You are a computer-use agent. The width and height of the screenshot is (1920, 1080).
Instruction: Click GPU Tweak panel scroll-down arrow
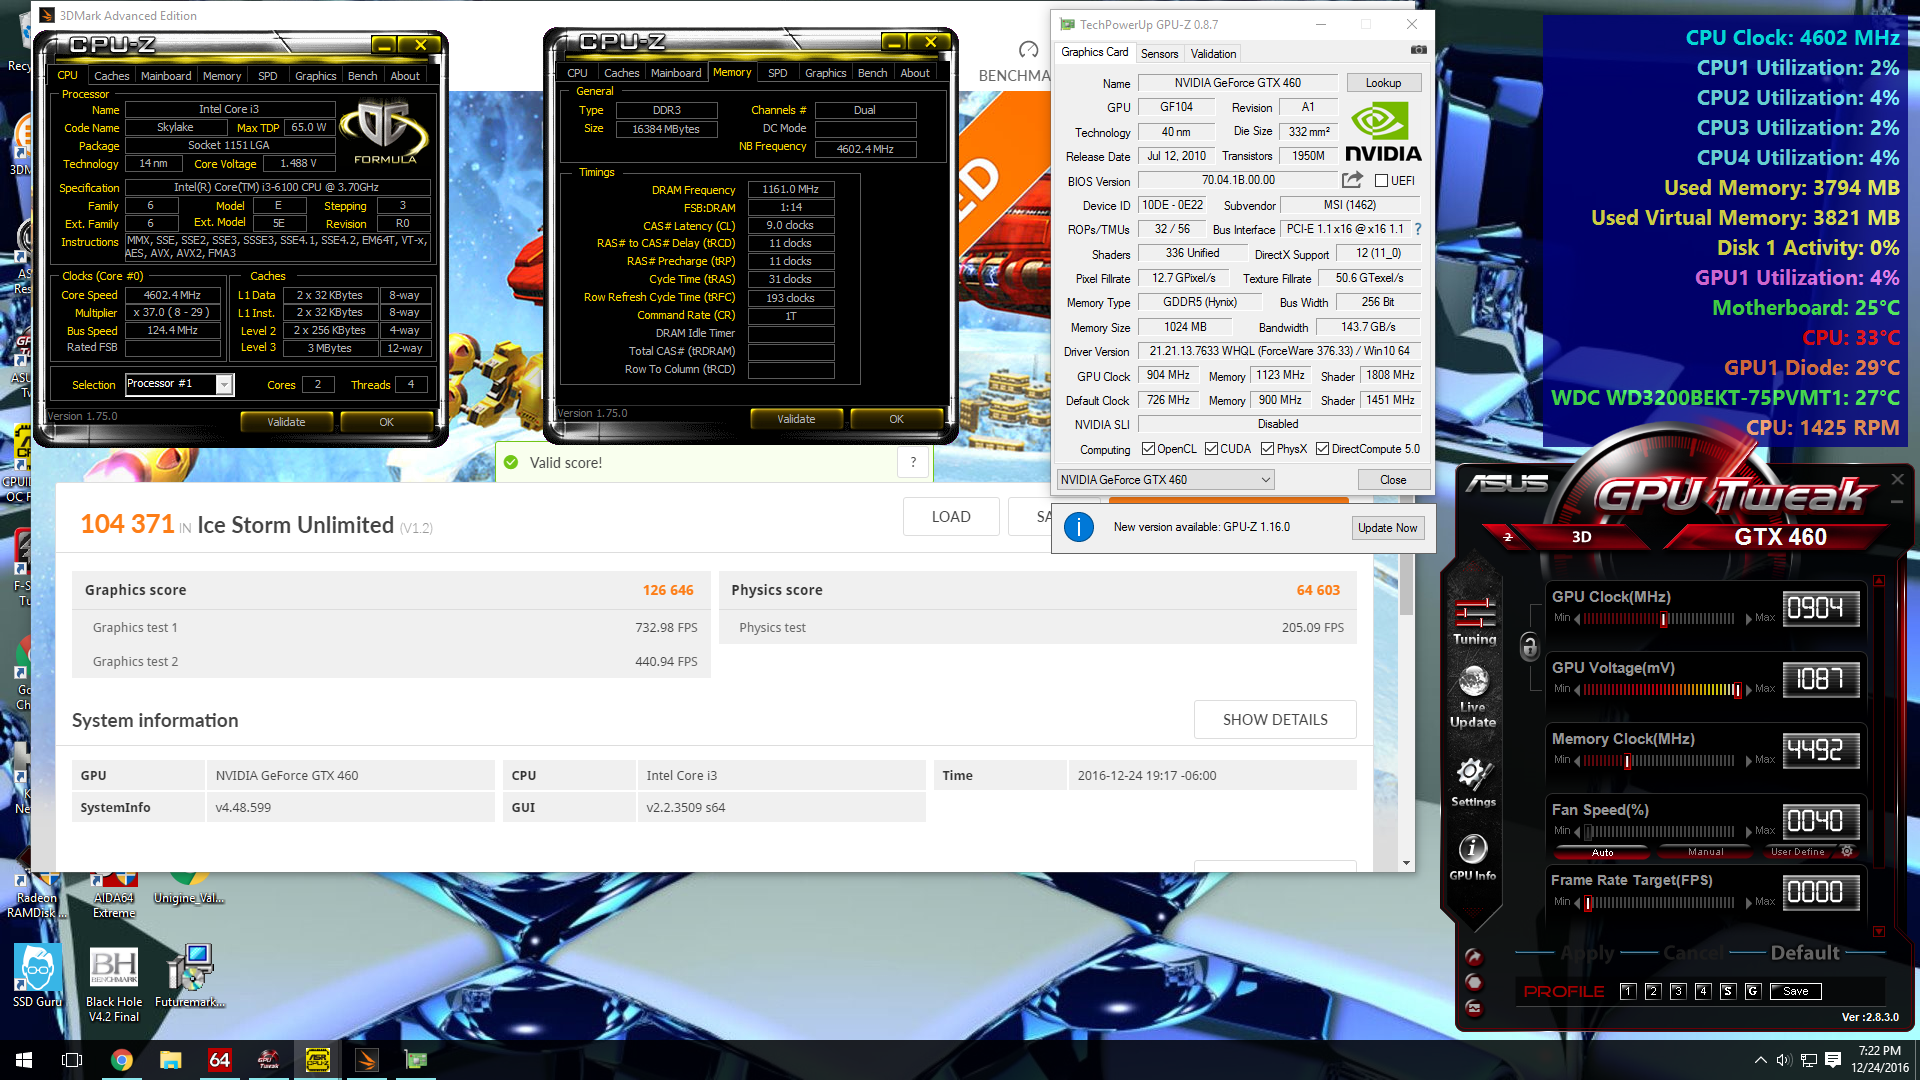point(1879,931)
